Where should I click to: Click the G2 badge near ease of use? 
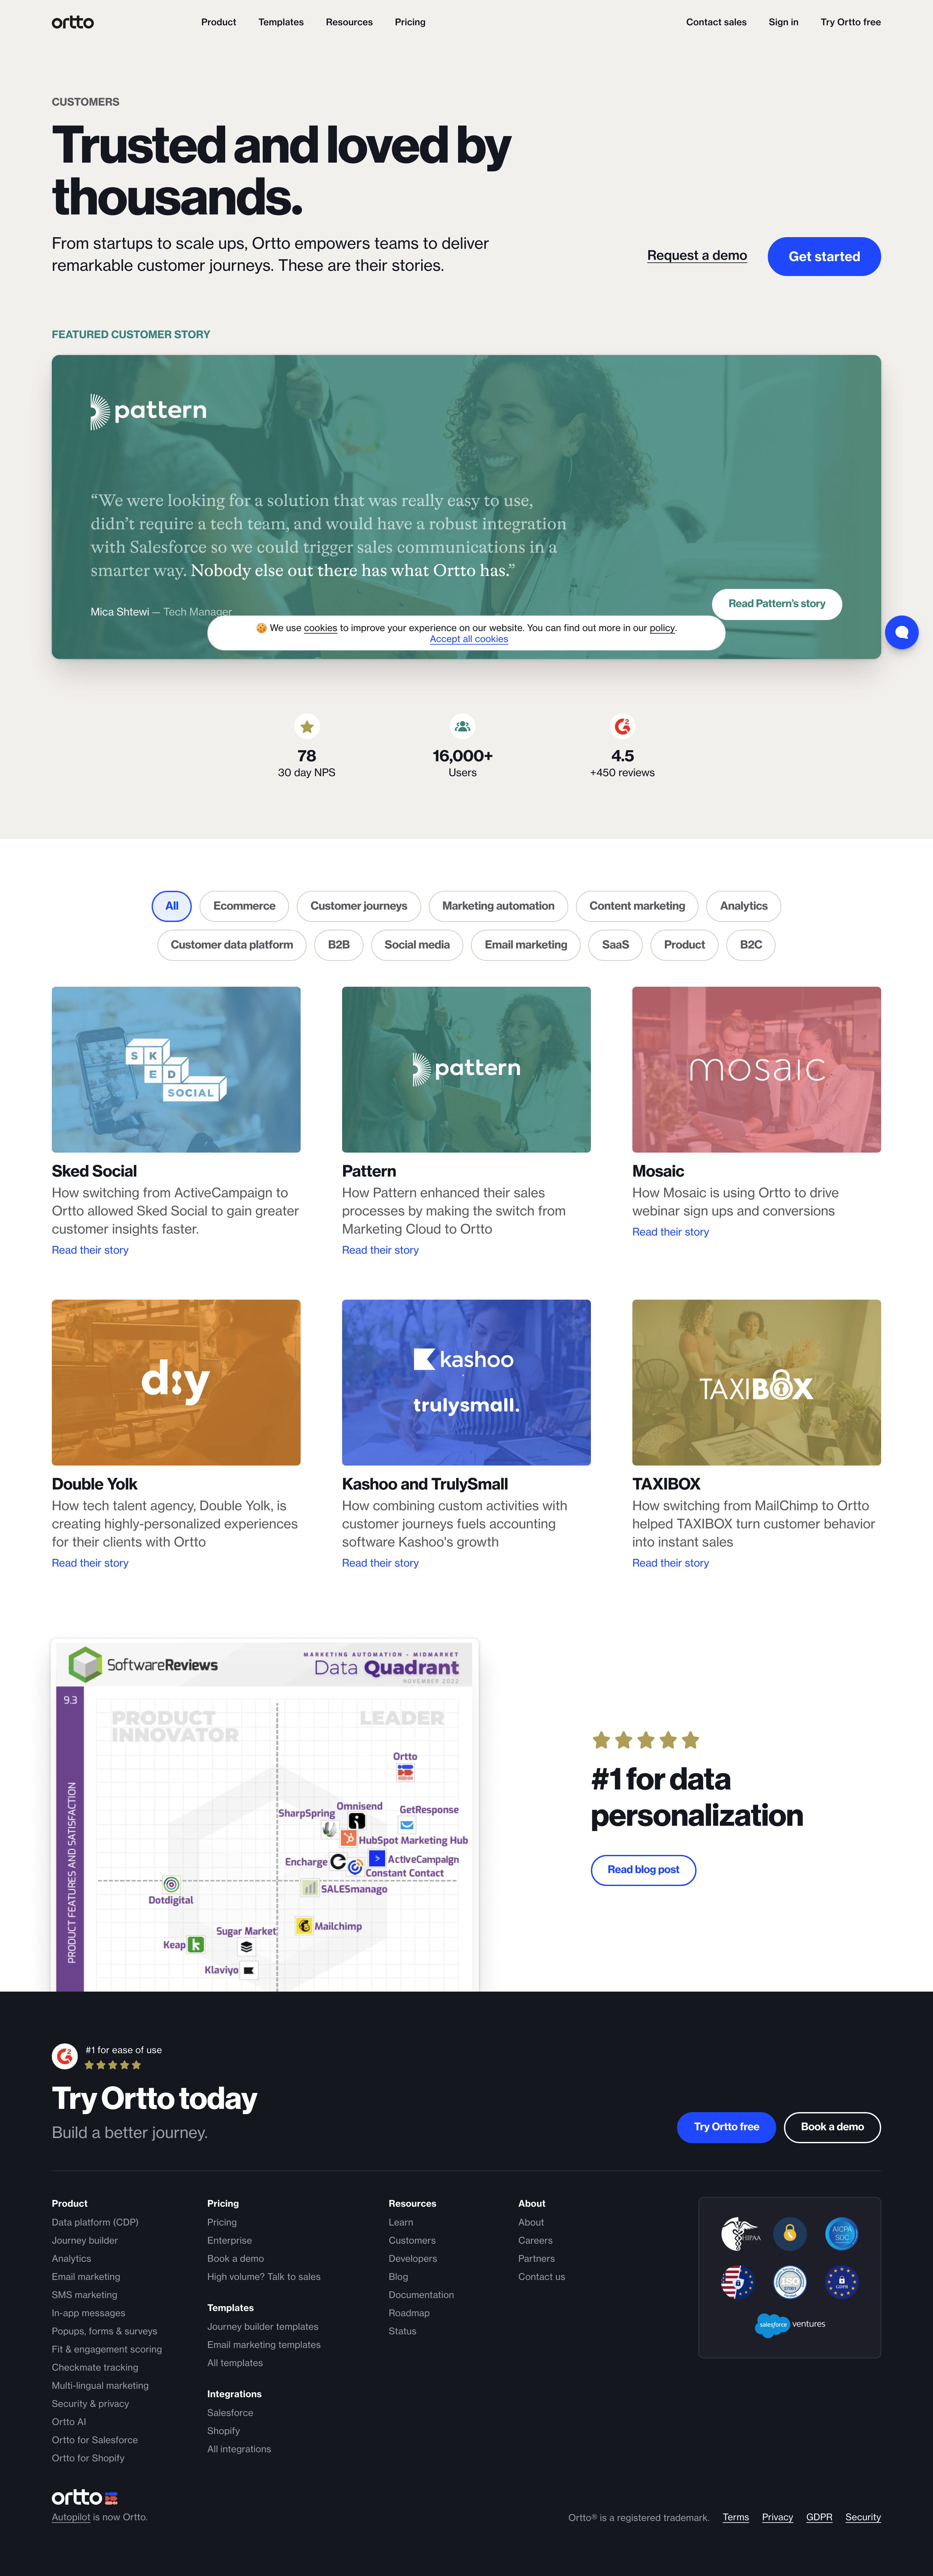[x=65, y=2056]
